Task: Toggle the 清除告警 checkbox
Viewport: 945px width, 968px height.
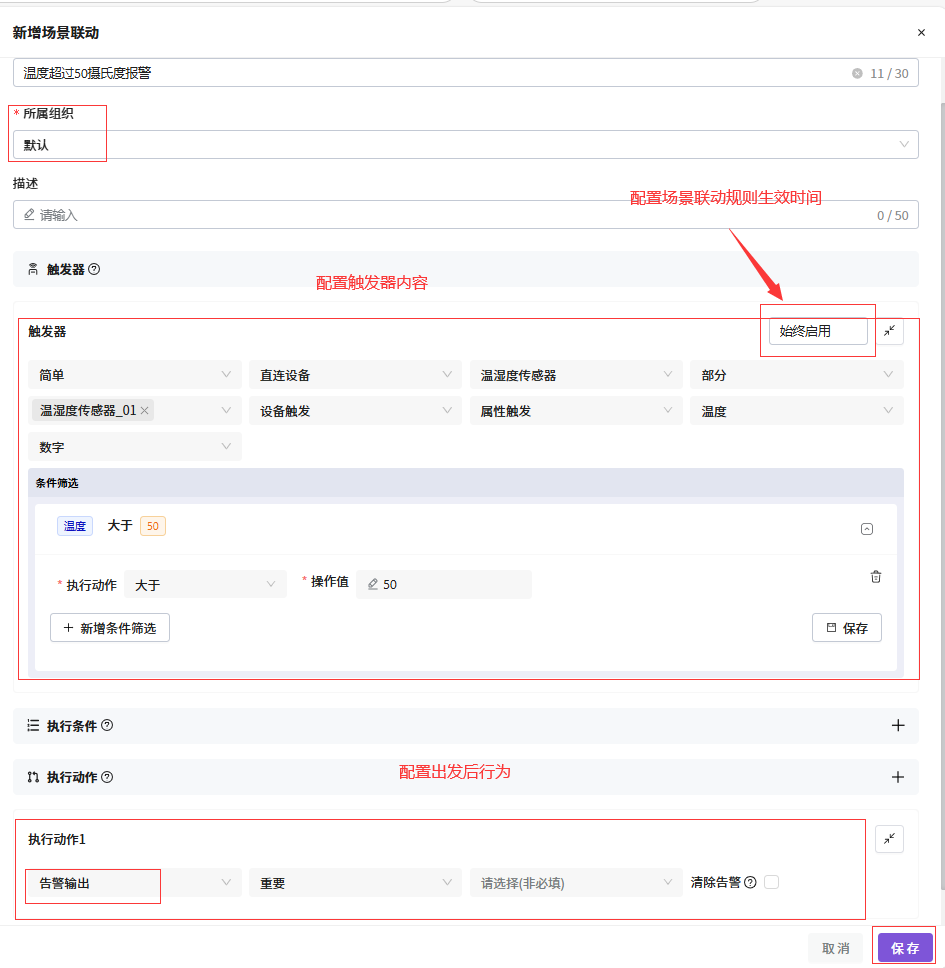Action: point(771,882)
